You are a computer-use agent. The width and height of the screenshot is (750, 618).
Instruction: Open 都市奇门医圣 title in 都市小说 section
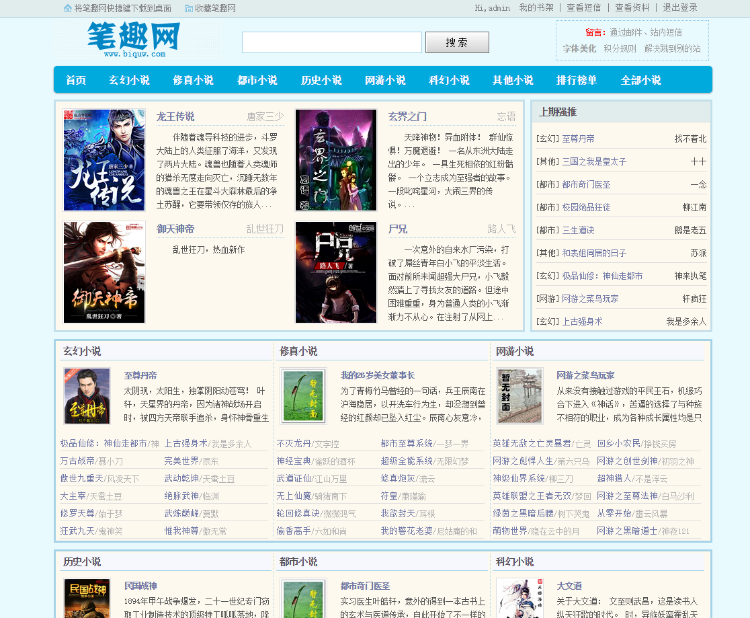(x=365, y=586)
